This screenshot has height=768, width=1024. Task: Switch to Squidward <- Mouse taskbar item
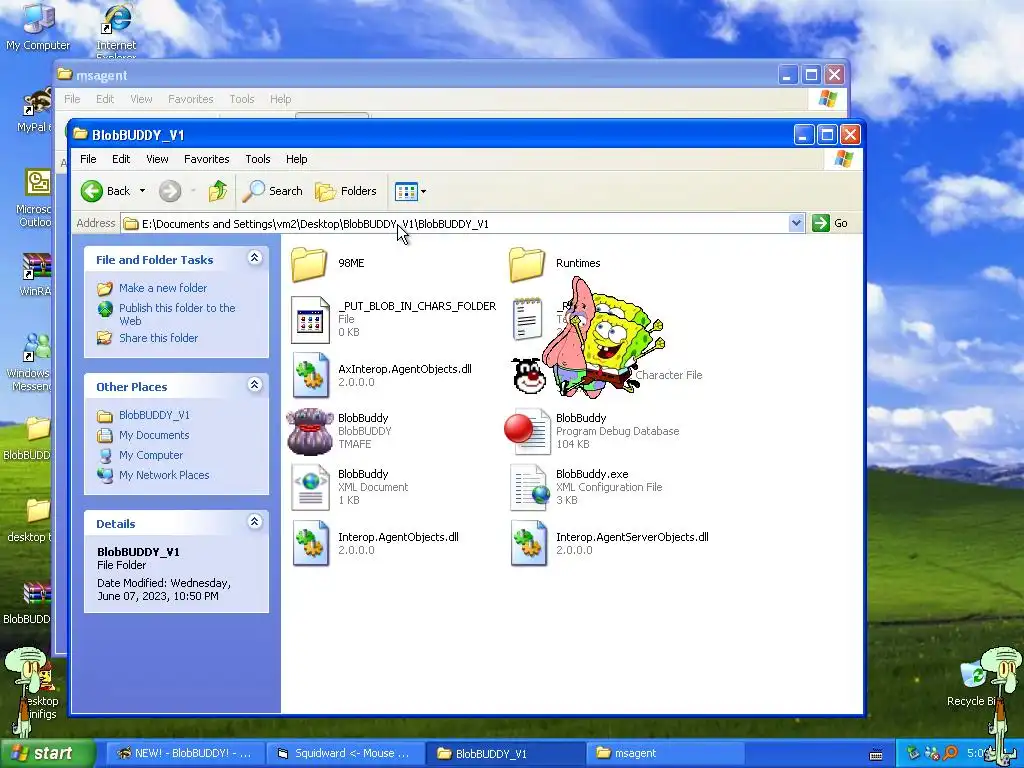345,754
